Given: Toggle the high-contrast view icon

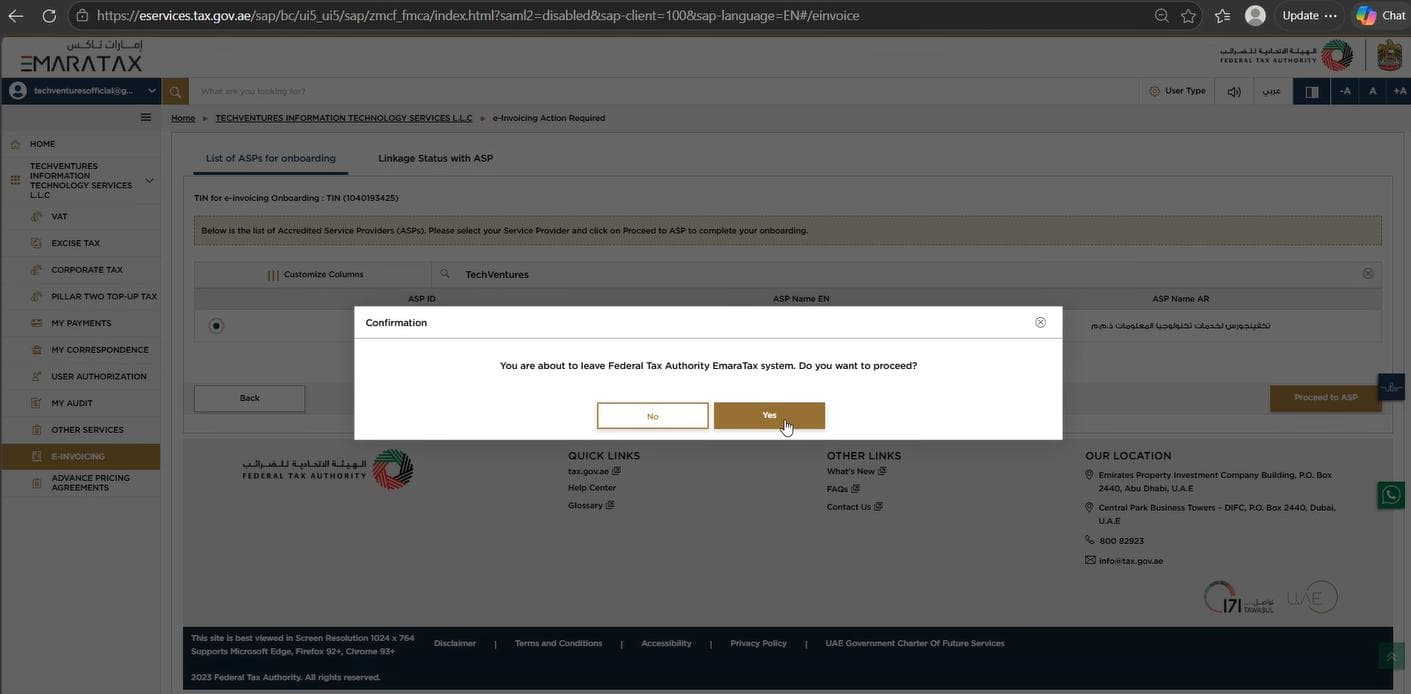Looking at the screenshot, I should [1312, 92].
